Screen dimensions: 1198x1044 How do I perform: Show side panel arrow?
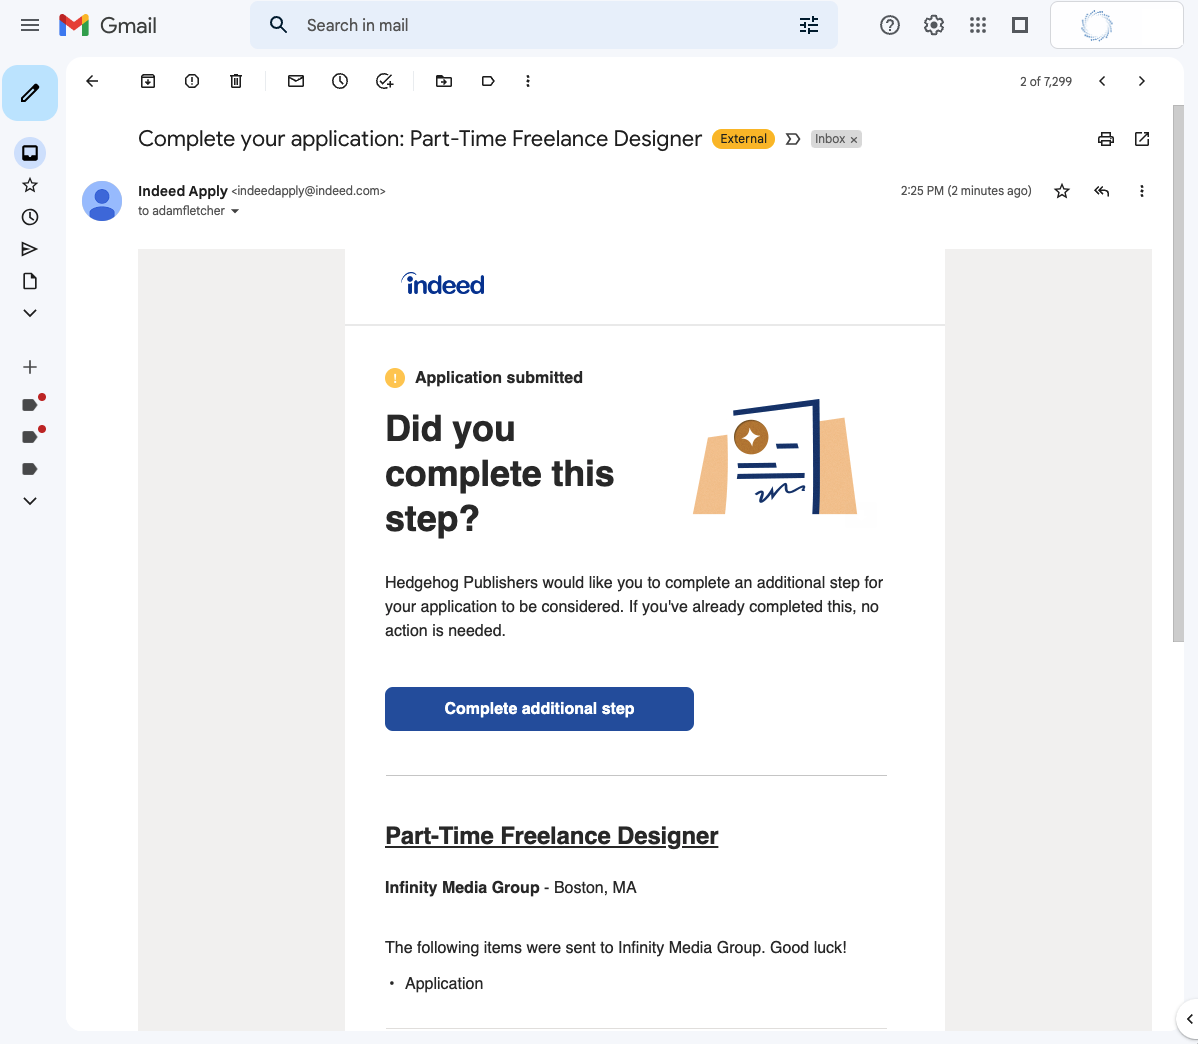pos(1189,1019)
